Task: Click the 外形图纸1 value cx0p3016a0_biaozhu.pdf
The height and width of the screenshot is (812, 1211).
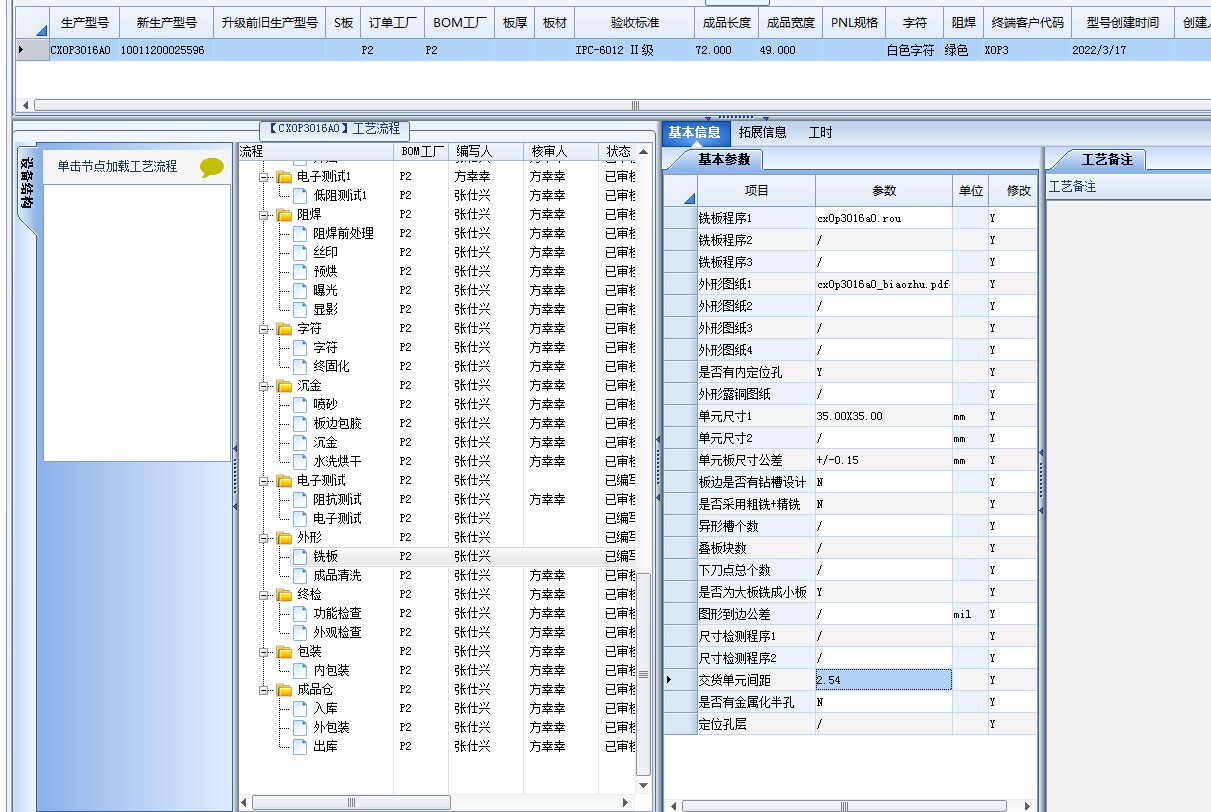Action: pos(884,284)
